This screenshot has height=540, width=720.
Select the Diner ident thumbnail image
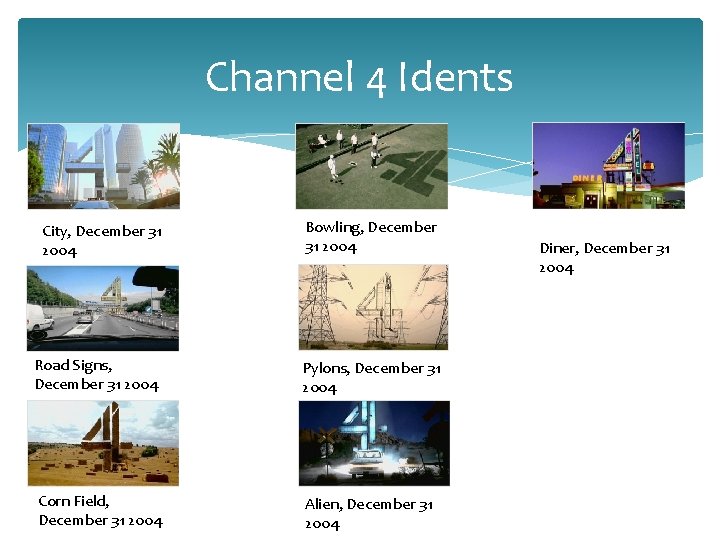608,165
